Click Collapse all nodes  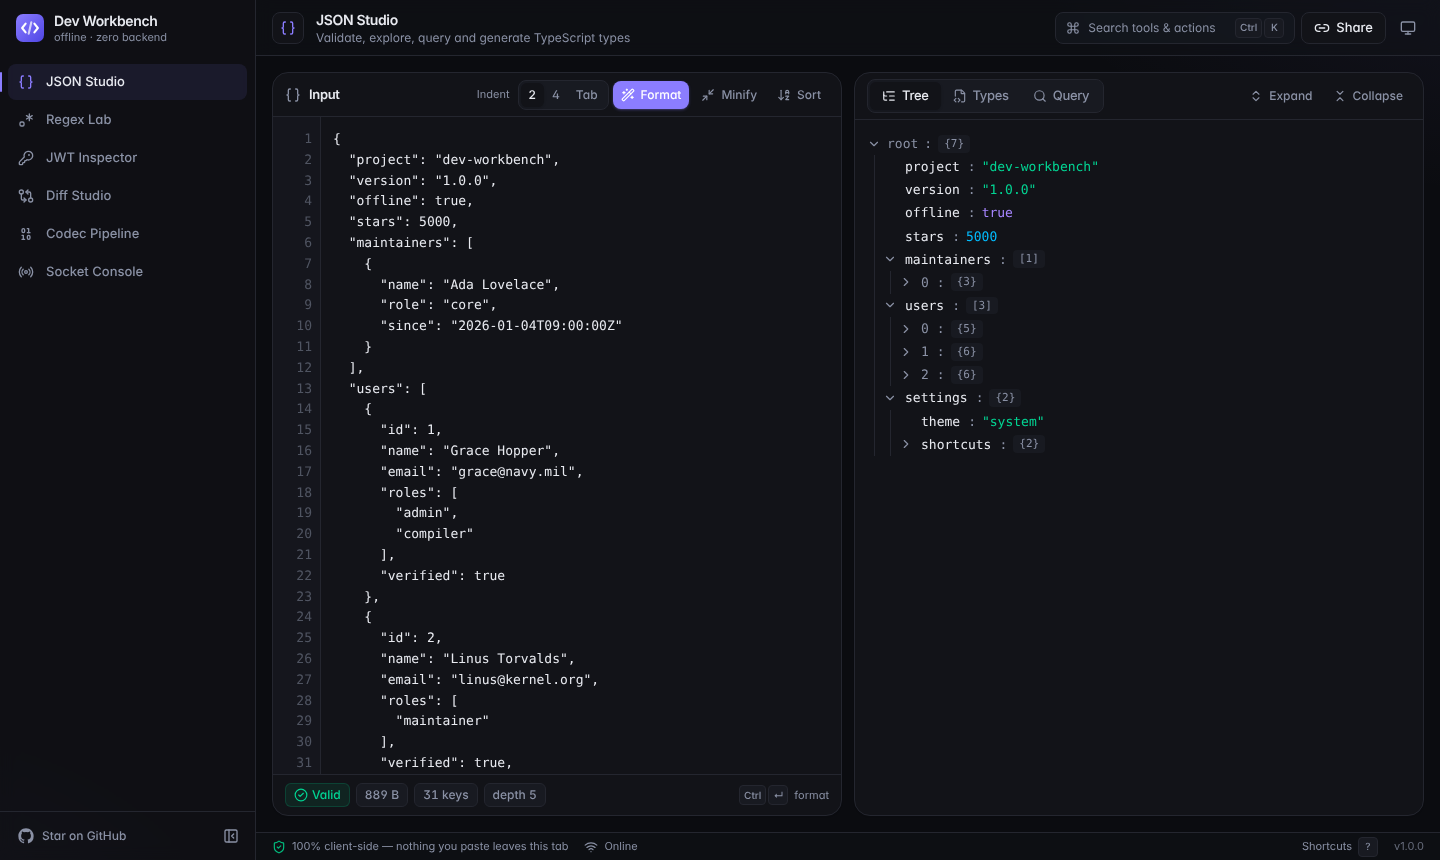point(1368,96)
